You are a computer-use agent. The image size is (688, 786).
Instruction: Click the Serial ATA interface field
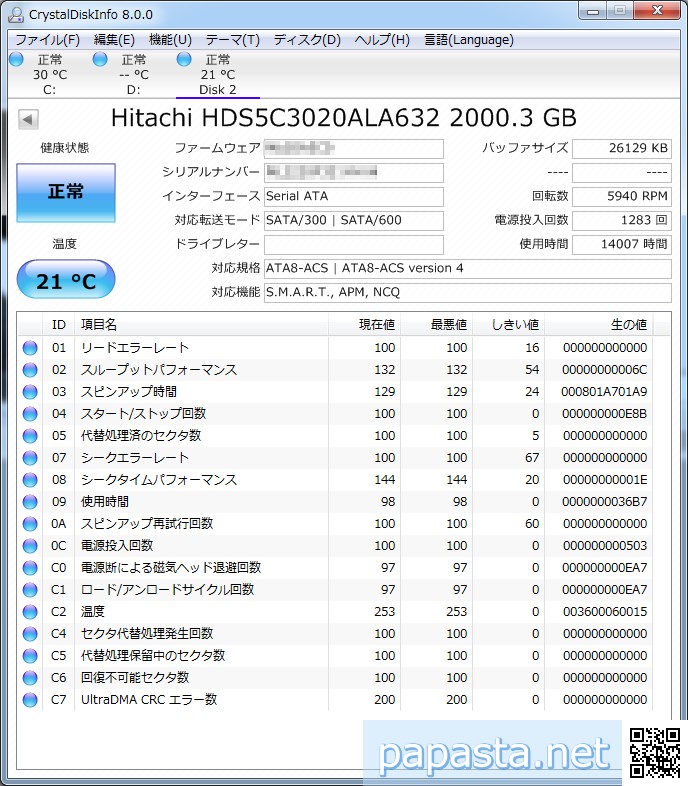click(353, 196)
